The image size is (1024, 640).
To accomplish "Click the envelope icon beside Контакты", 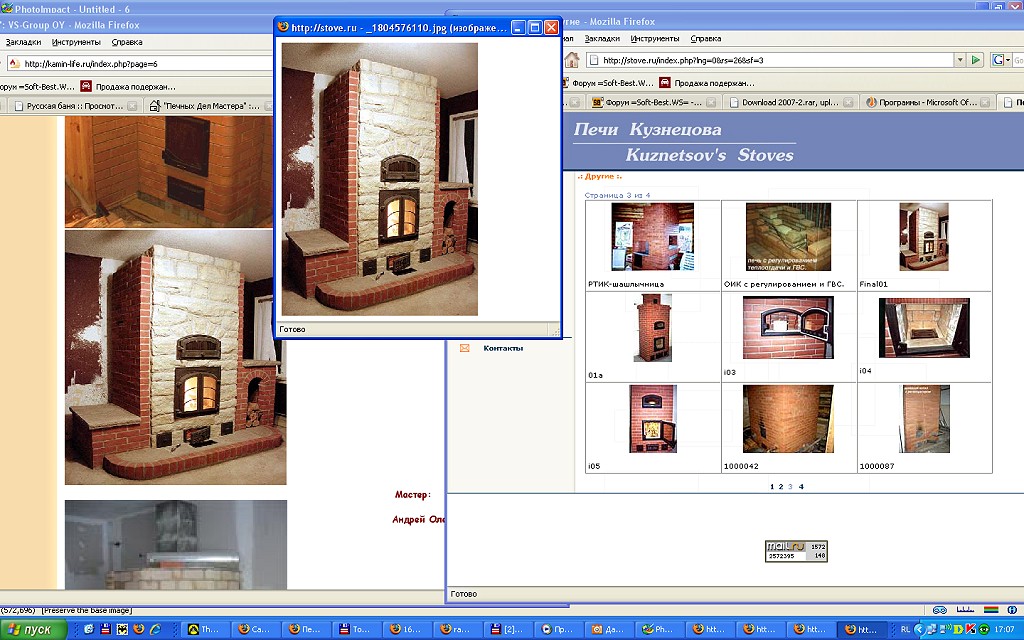I will click(x=464, y=348).
